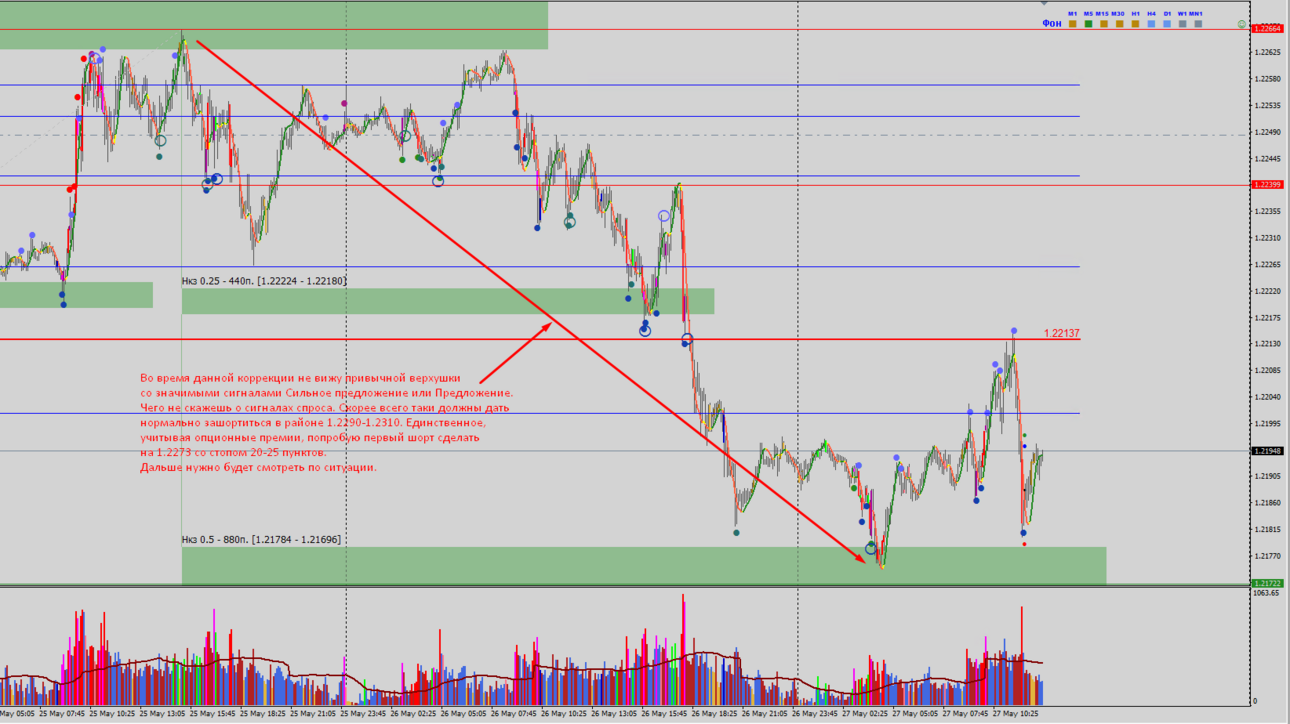
Task: Select the H1 timeframe square
Action: (x=1135, y=24)
